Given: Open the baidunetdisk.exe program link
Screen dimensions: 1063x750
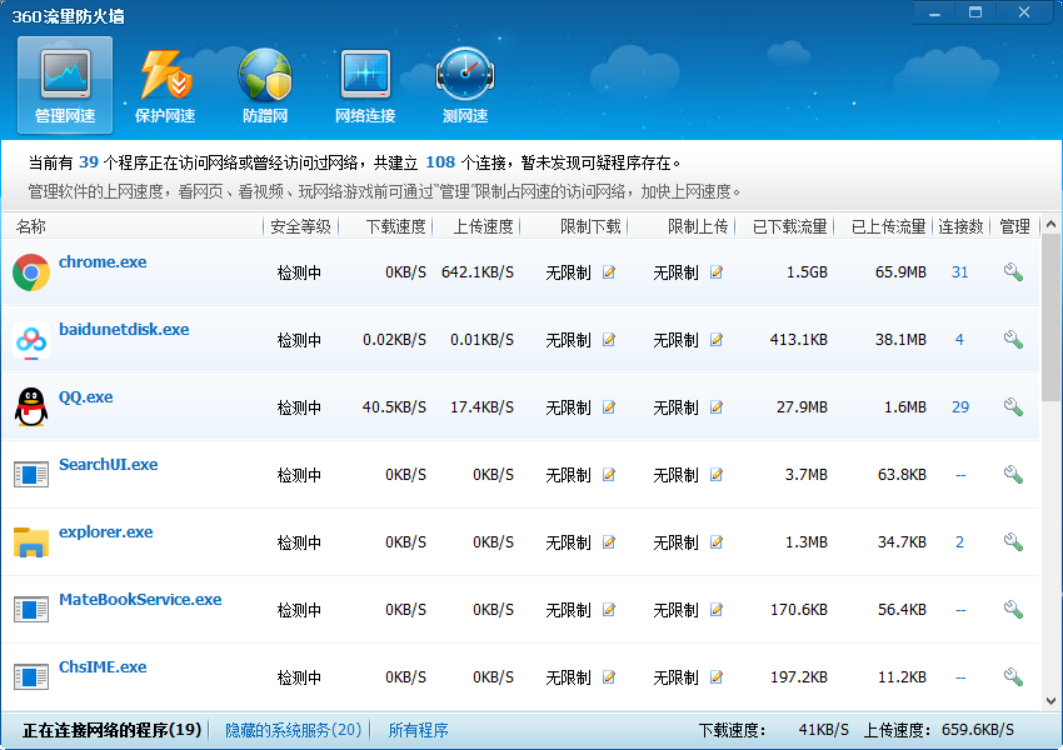Looking at the screenshot, I should tap(124, 330).
